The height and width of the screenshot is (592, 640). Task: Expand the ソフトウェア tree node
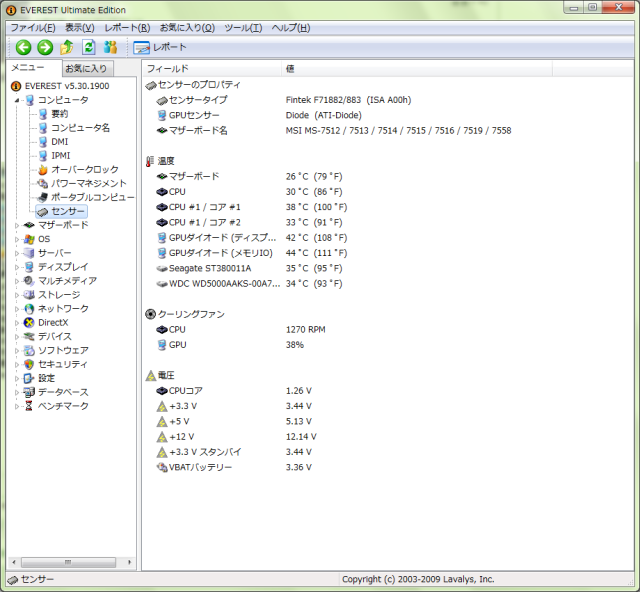point(17,350)
